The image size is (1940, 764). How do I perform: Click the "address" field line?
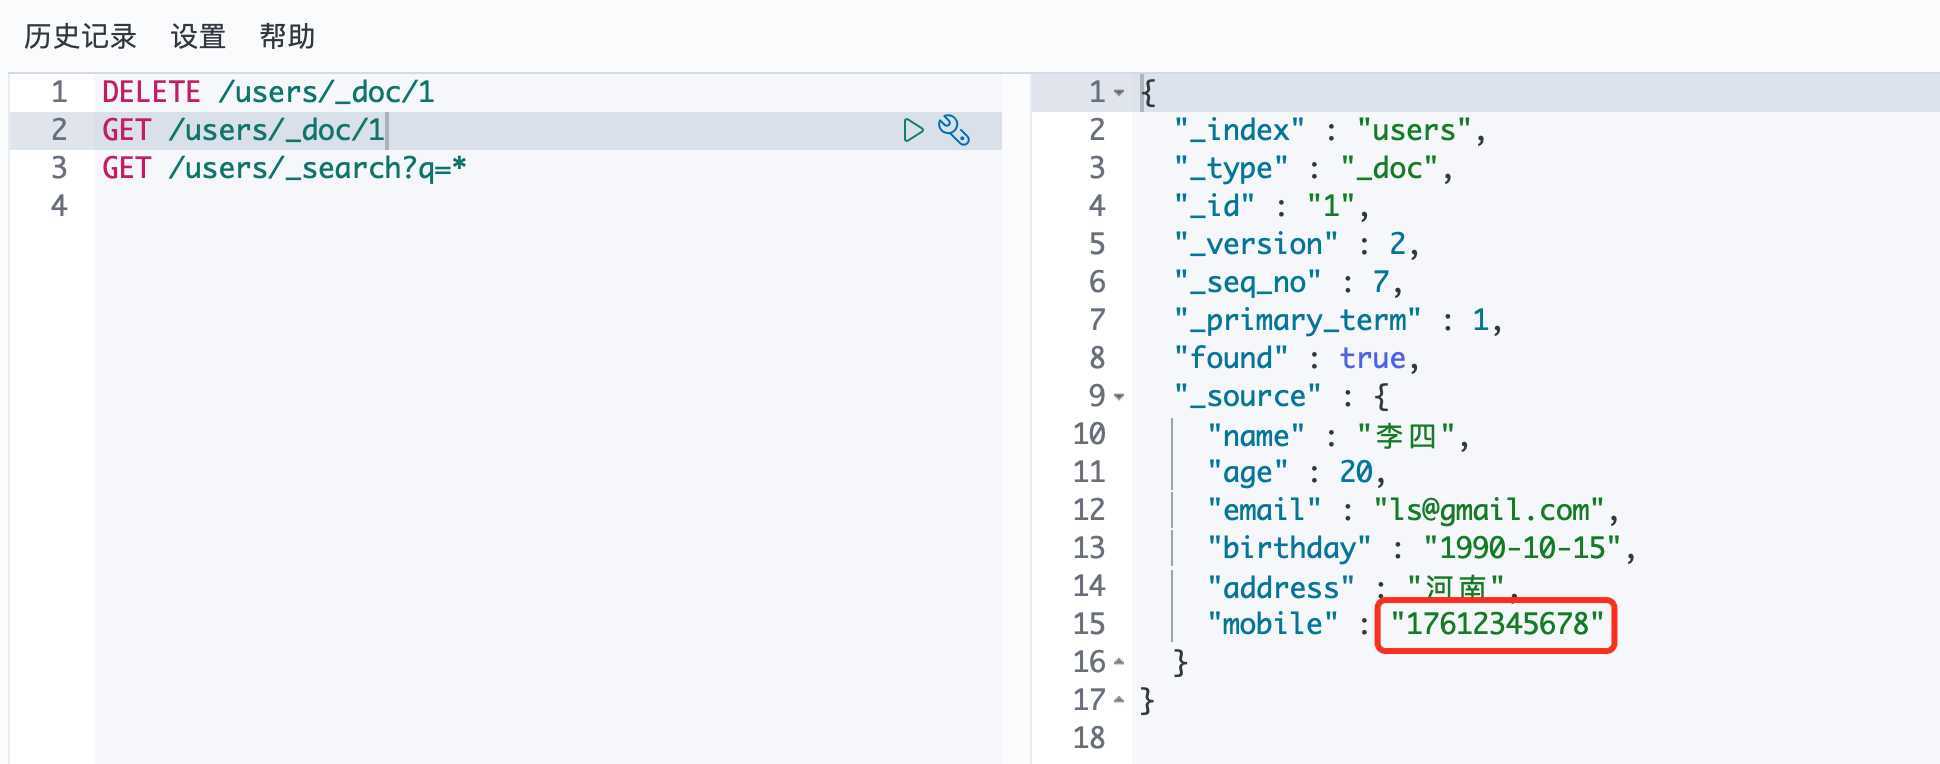1363,587
